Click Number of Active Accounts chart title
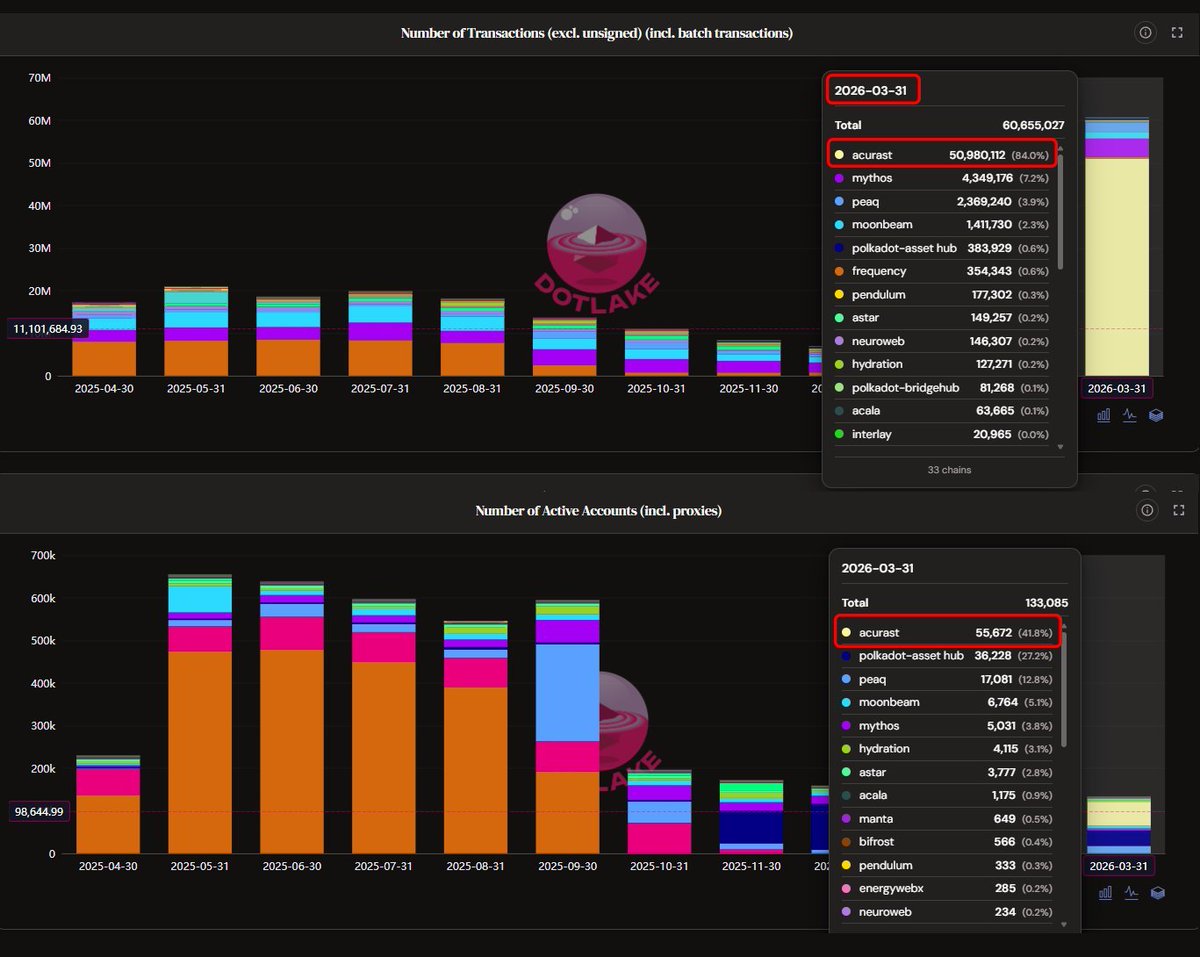 598,511
